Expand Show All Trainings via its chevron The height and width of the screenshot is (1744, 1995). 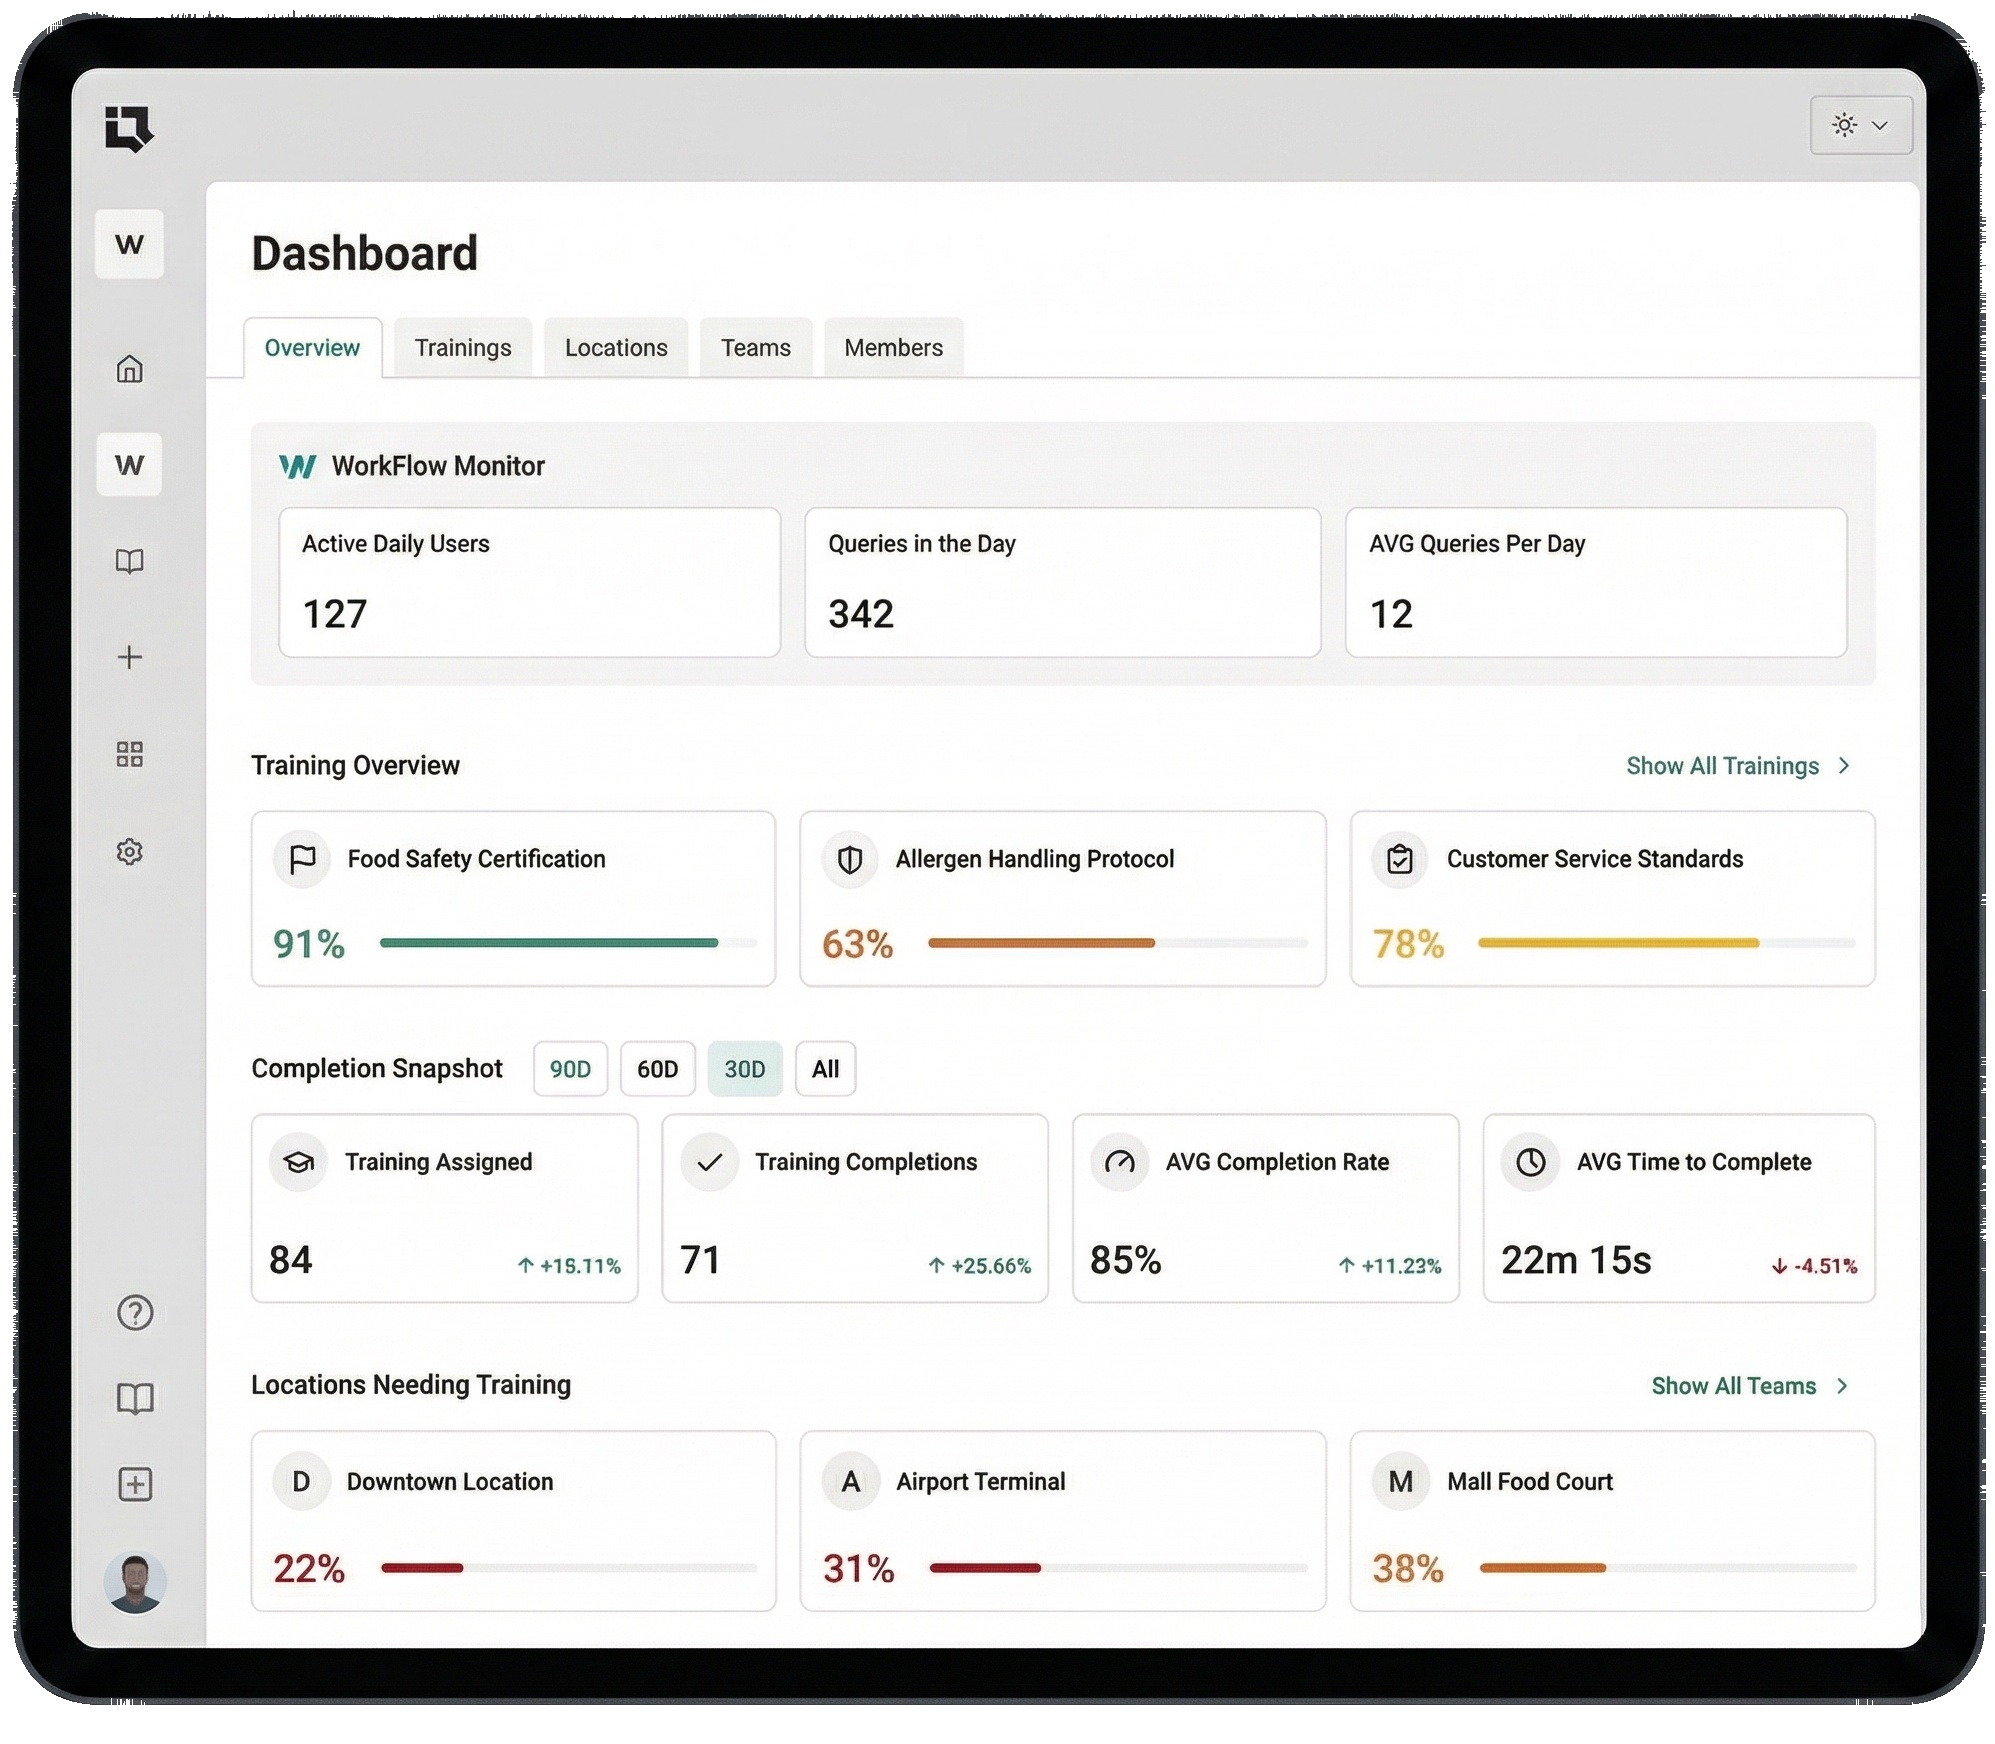pyautogui.click(x=1843, y=765)
